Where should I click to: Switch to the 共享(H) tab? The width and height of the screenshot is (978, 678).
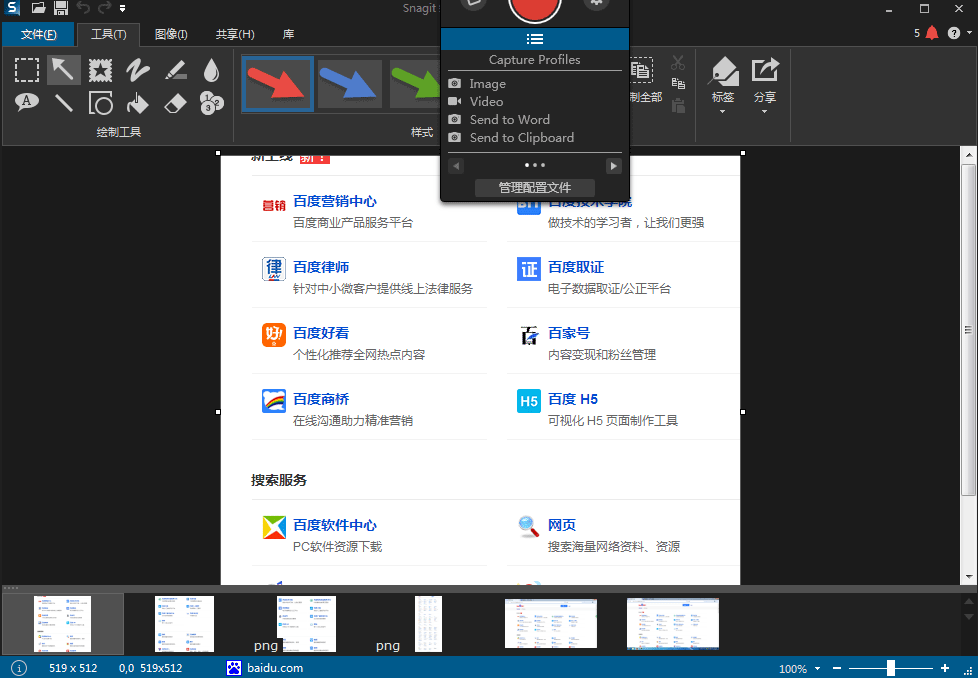coord(235,34)
